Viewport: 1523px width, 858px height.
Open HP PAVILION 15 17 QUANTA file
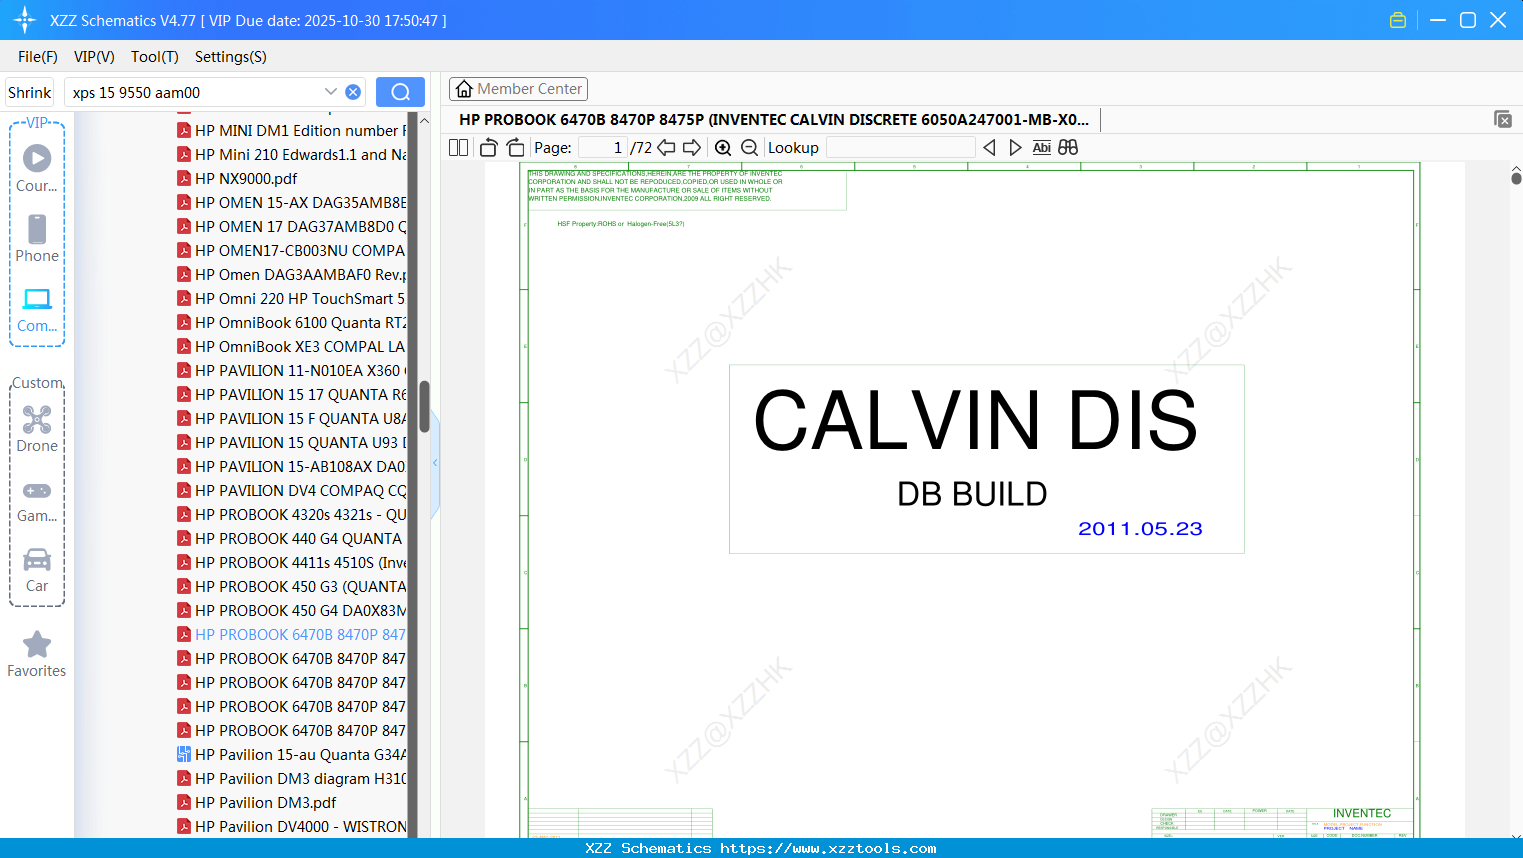291,395
